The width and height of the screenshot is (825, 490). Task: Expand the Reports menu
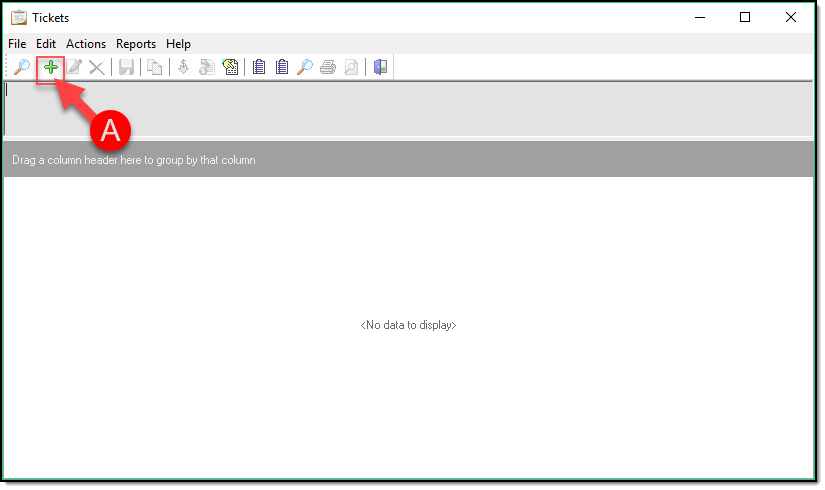[x=136, y=44]
